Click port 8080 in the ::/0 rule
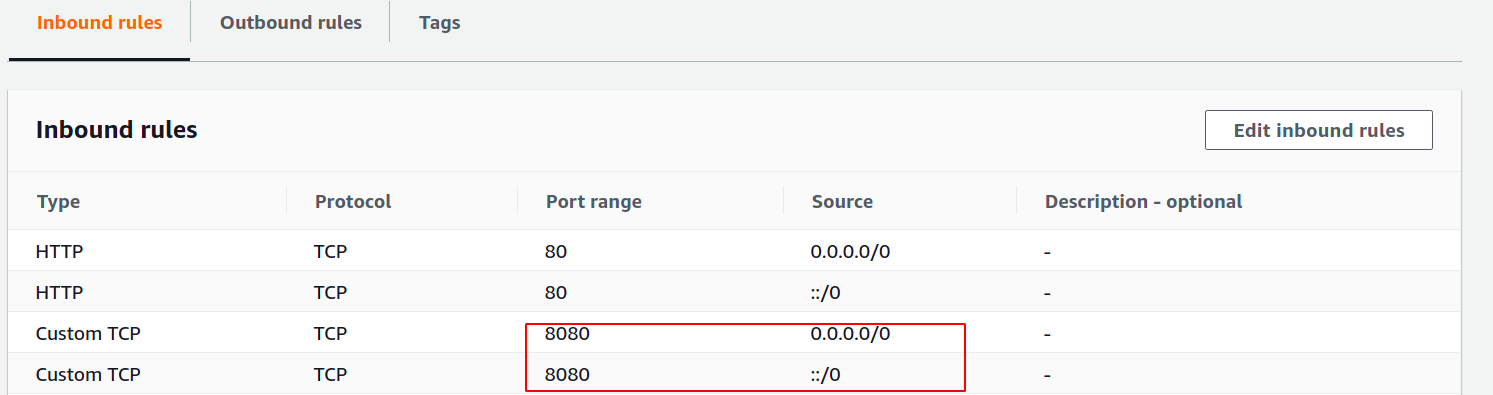 pyautogui.click(x=567, y=375)
